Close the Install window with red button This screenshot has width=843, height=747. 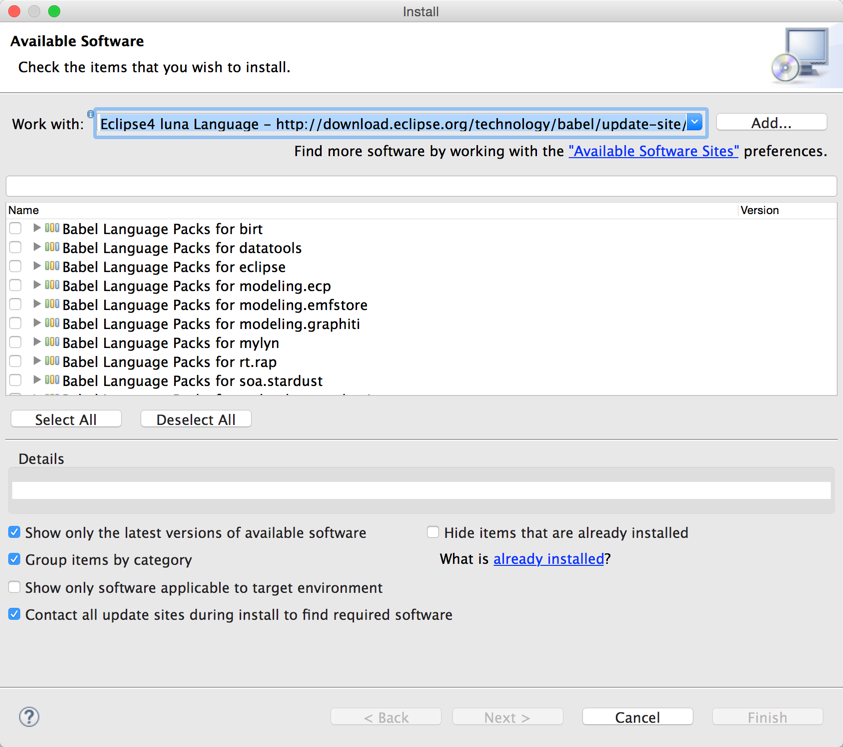[x=15, y=11]
